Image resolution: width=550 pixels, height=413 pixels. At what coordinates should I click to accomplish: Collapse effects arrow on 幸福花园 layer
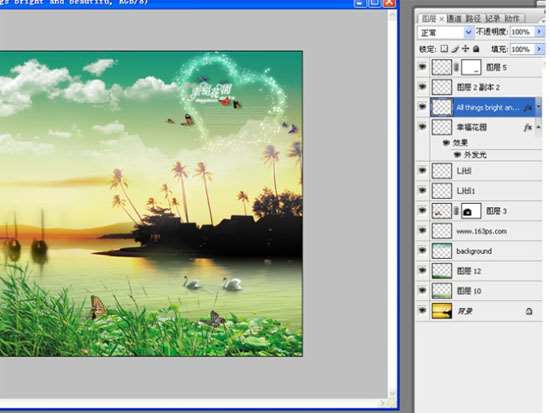(539, 127)
